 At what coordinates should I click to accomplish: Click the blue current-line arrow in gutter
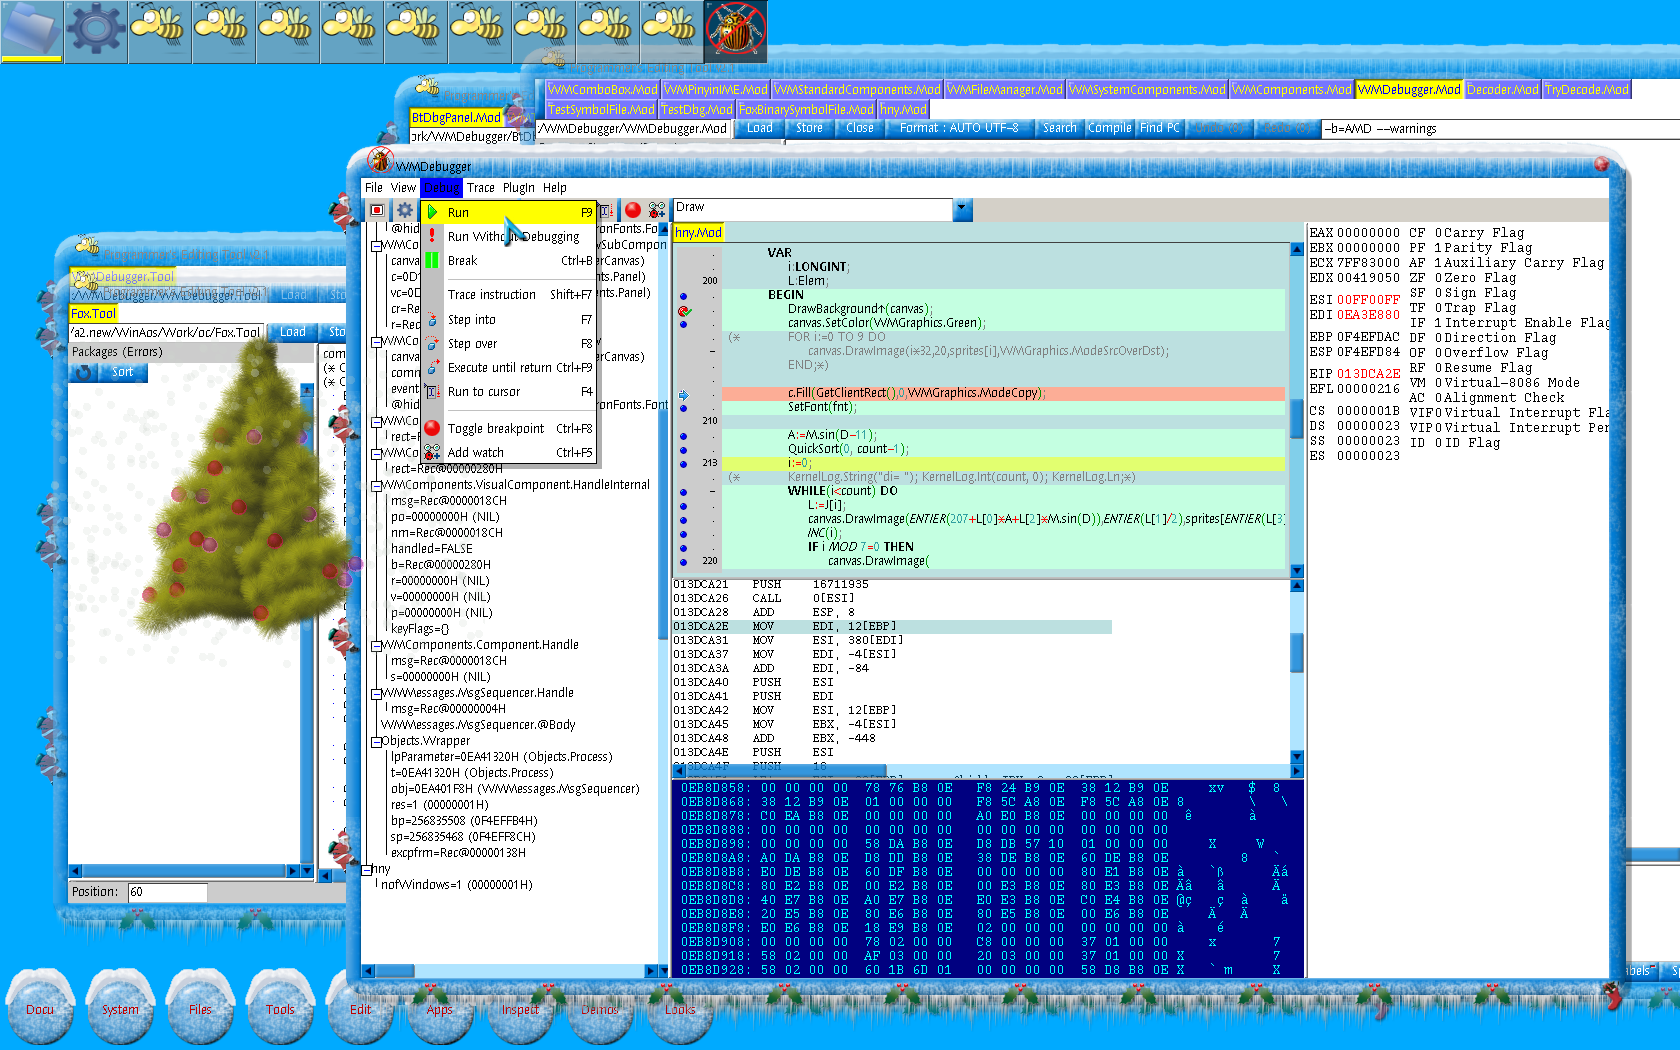tap(684, 395)
